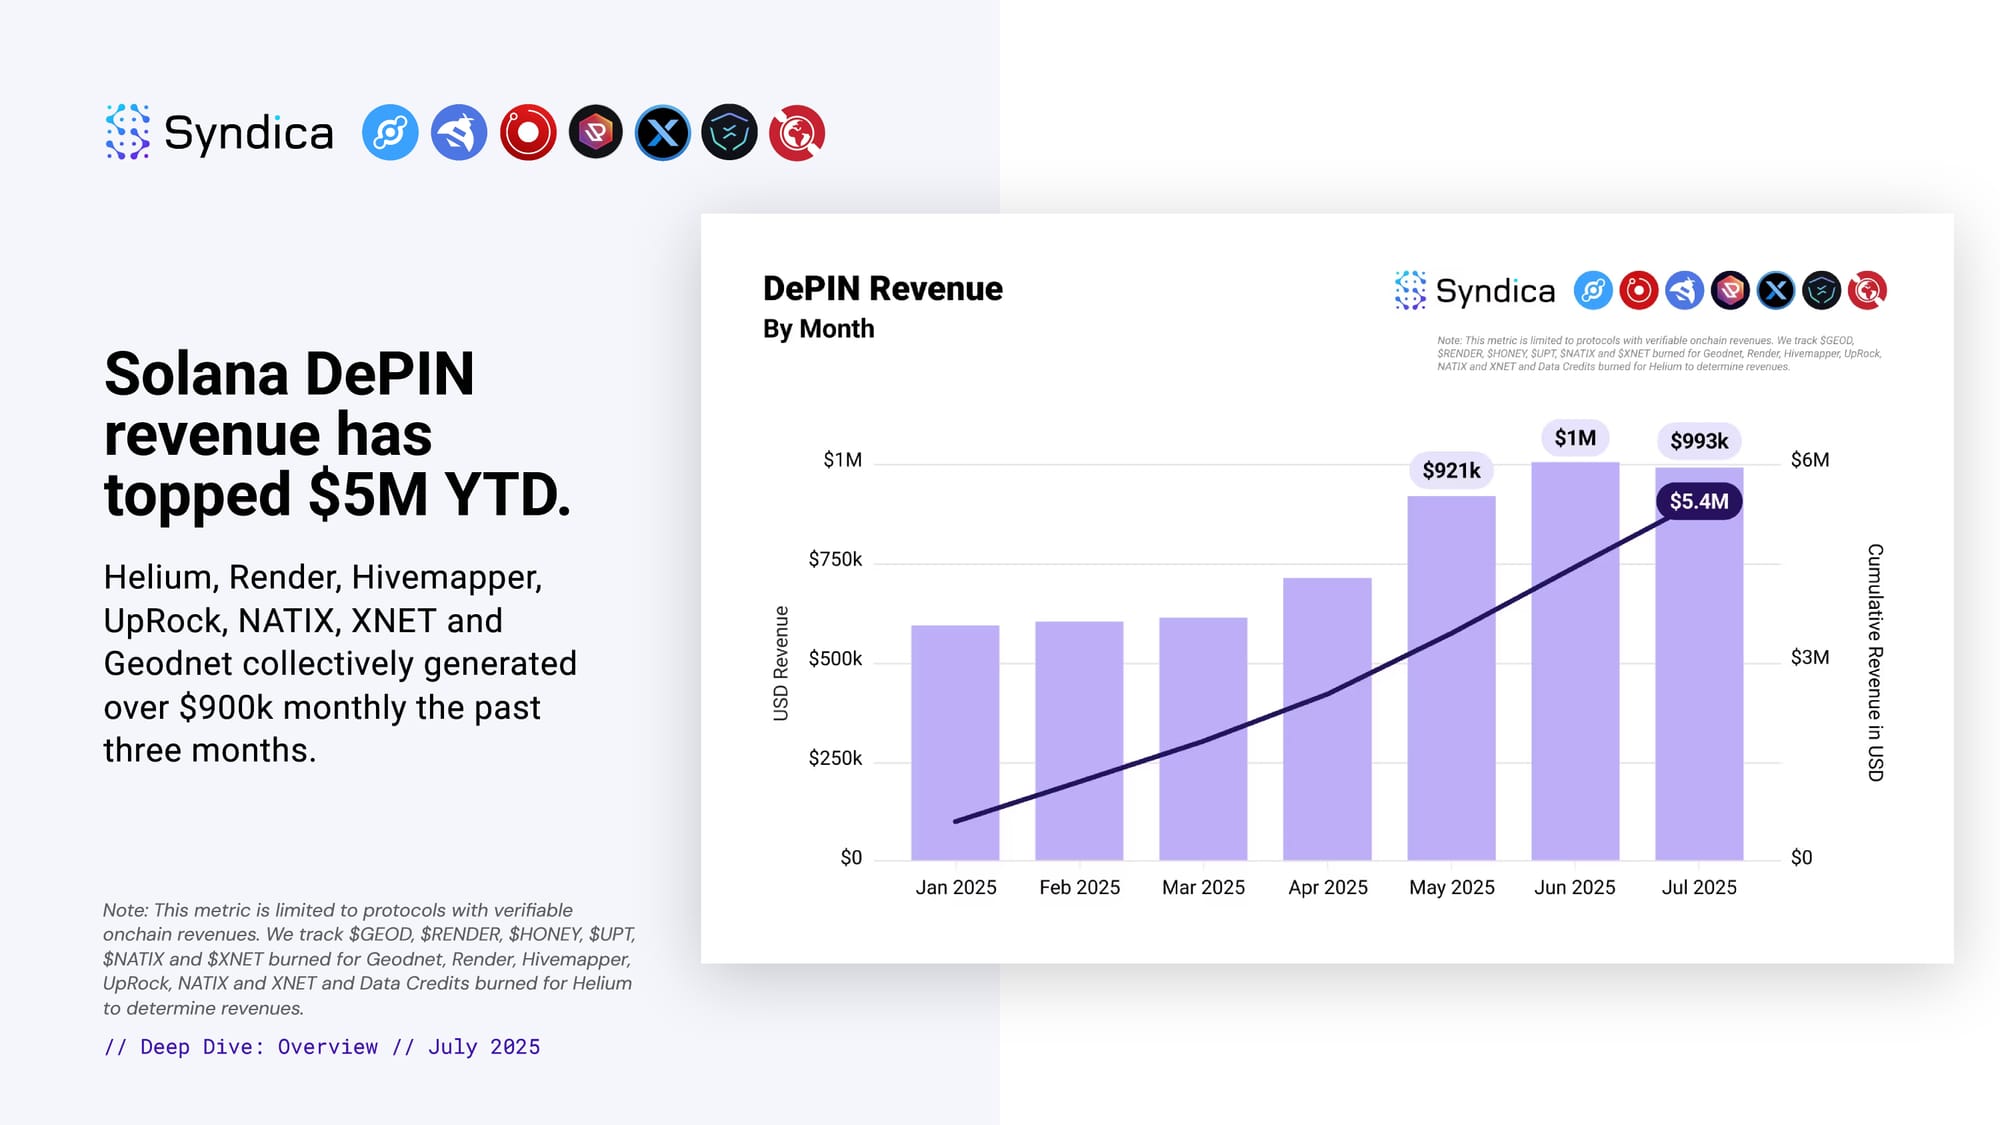
Task: Click the large red Geodnet globe icon in the top-left row
Action: click(797, 132)
